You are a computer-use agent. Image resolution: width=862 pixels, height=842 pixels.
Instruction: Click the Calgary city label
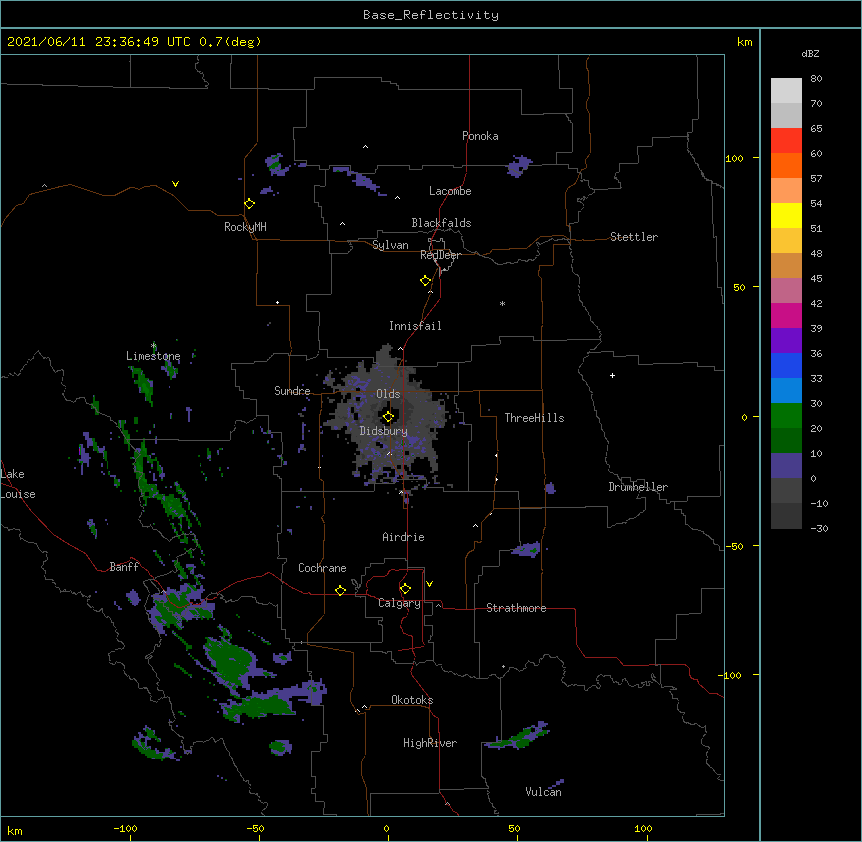pyautogui.click(x=399, y=603)
